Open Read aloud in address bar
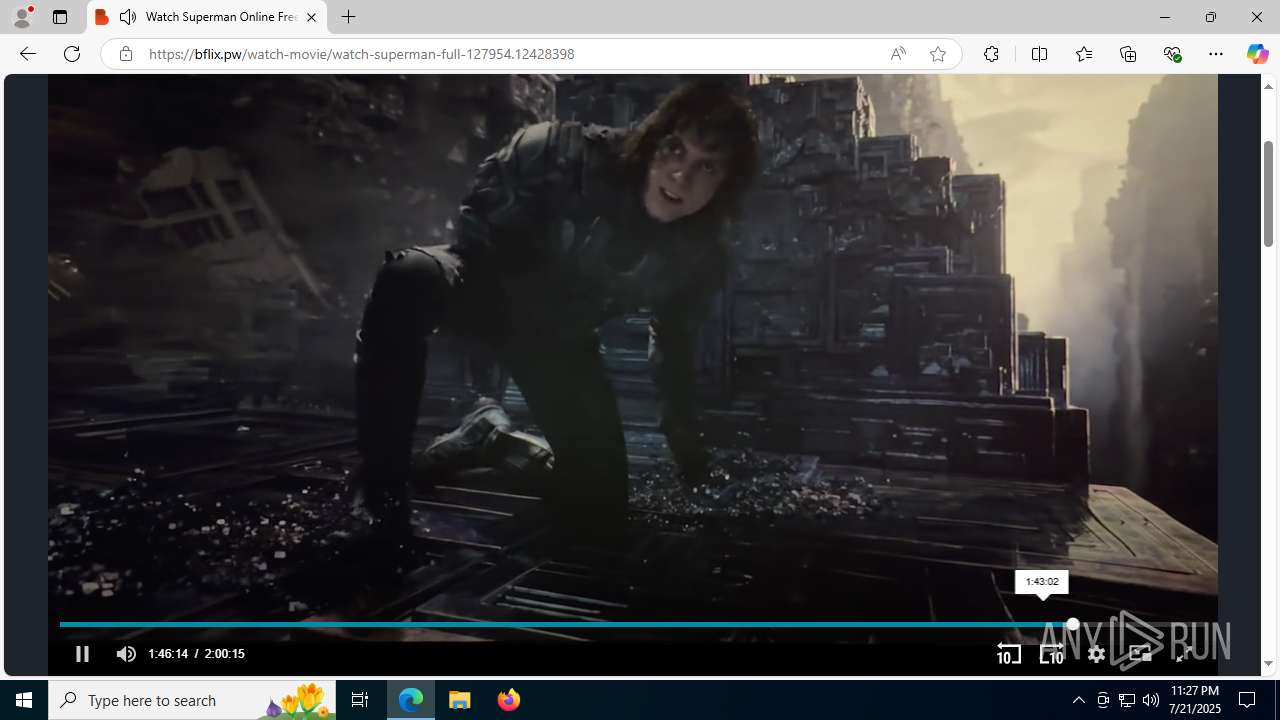Viewport: 1280px width, 720px height. click(x=898, y=54)
